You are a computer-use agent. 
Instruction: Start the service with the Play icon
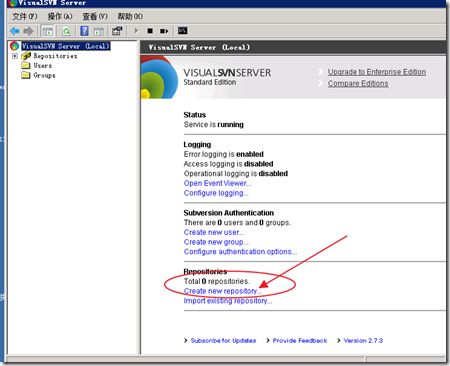(x=136, y=31)
